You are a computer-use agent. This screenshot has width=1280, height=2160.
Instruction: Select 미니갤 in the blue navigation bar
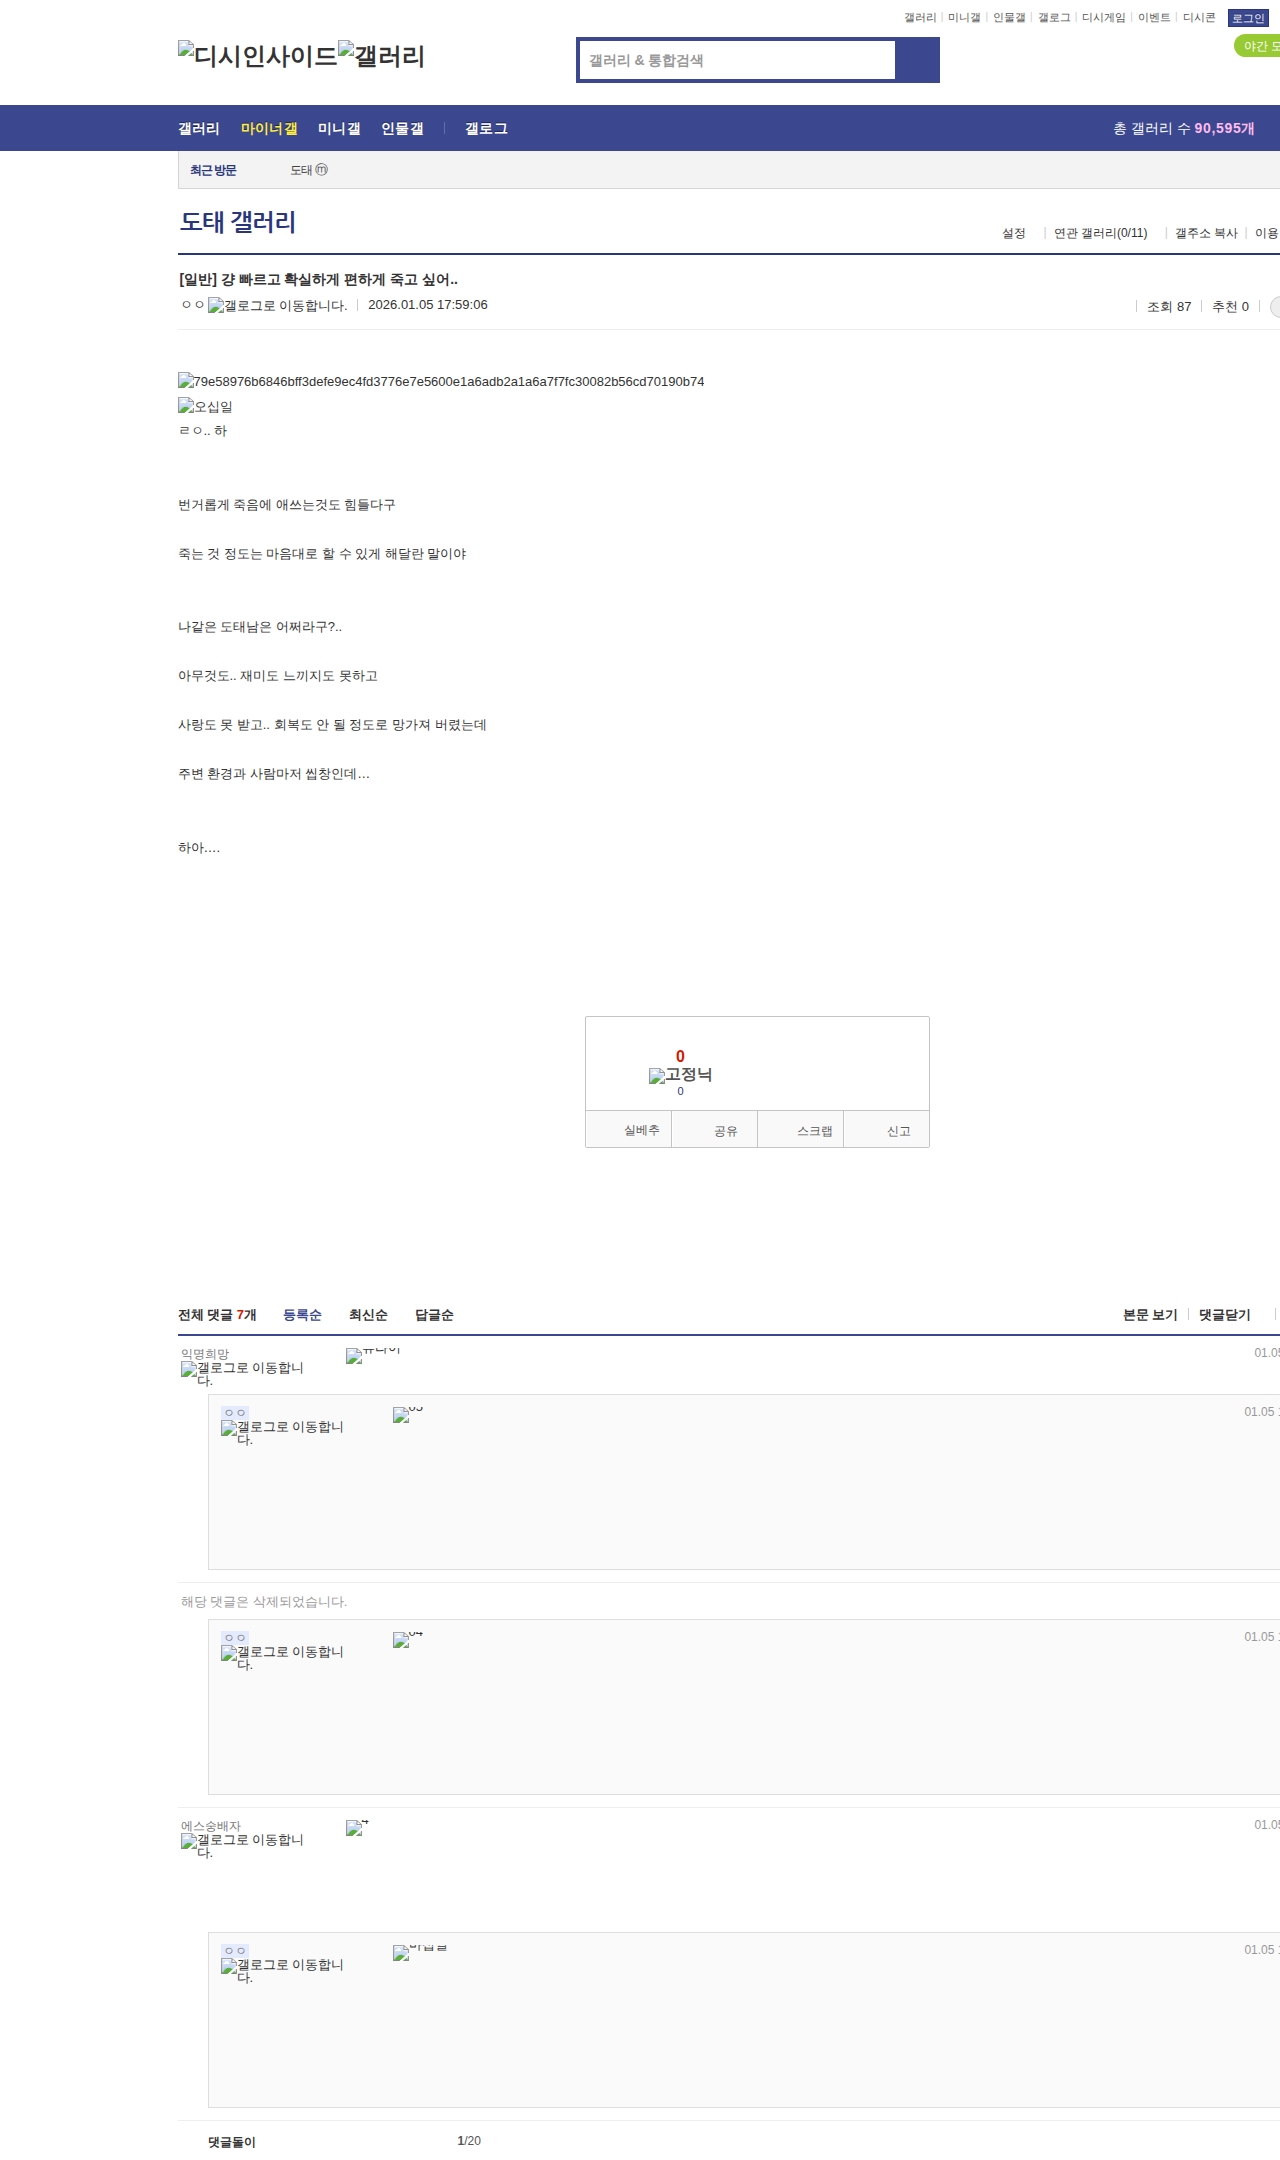point(339,128)
